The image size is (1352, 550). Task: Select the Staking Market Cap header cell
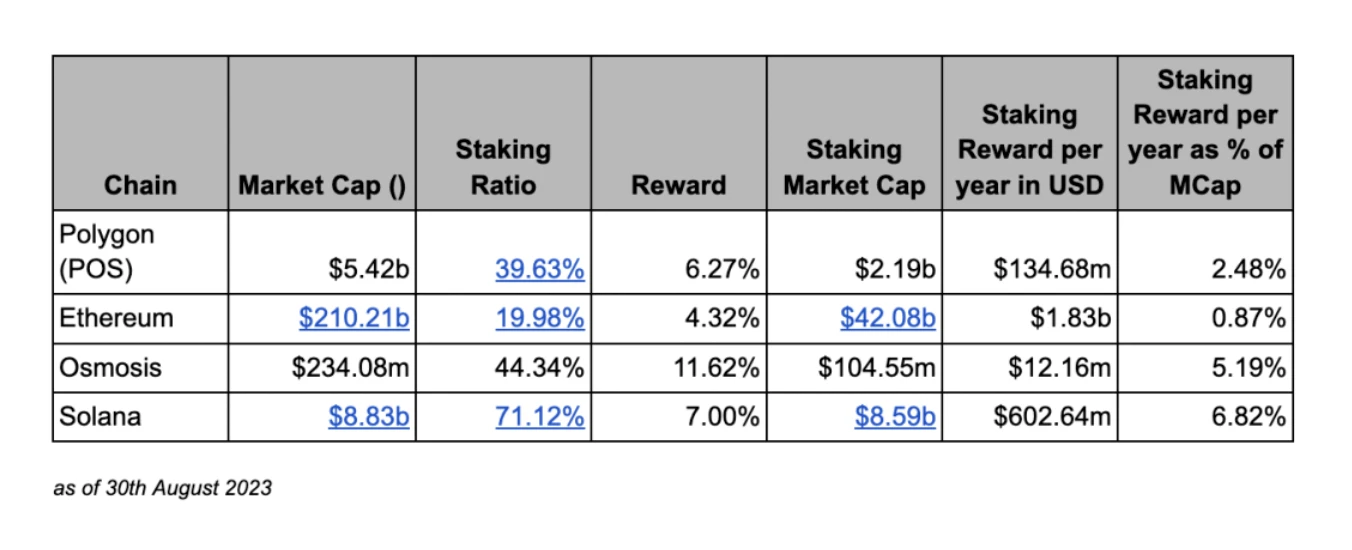pyautogui.click(x=854, y=168)
